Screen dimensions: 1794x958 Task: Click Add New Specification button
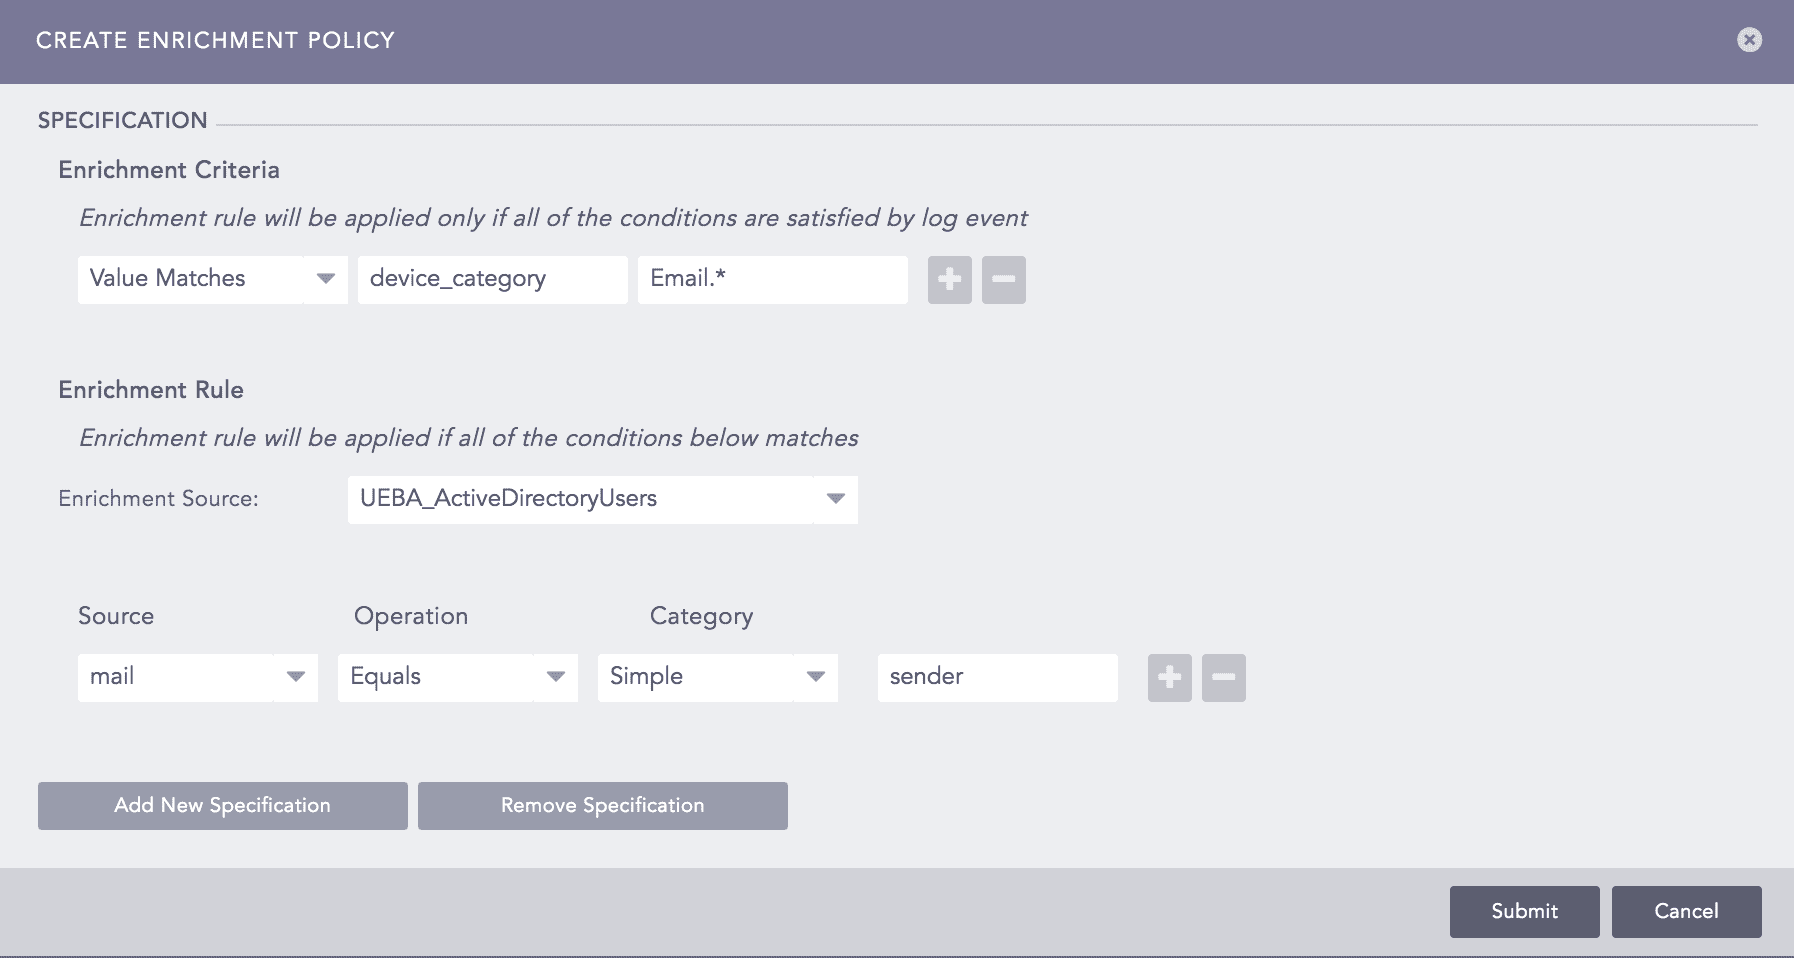coord(222,806)
